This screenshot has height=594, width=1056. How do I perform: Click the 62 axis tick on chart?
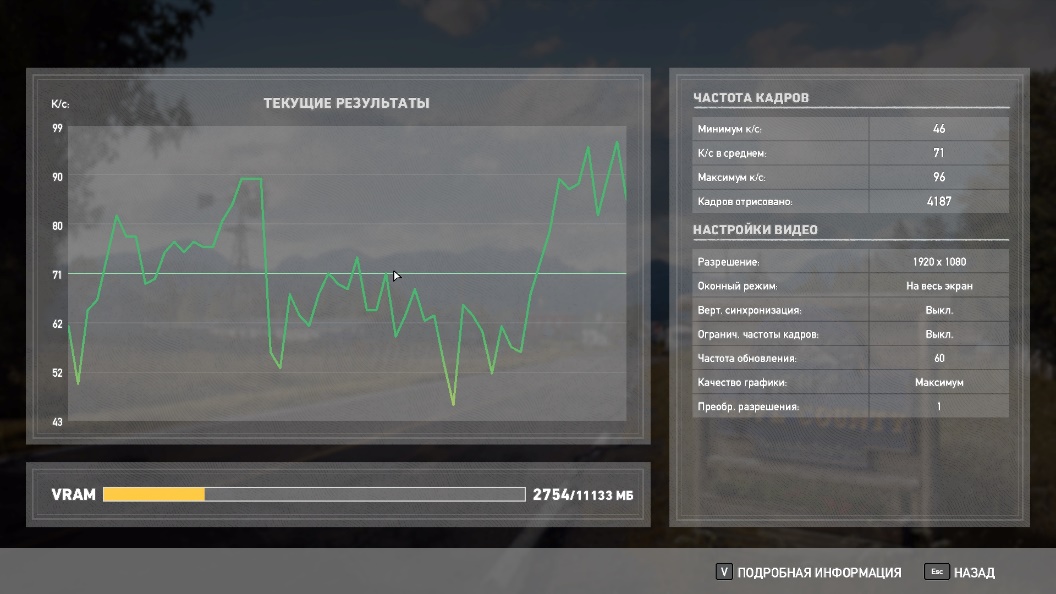(57, 324)
